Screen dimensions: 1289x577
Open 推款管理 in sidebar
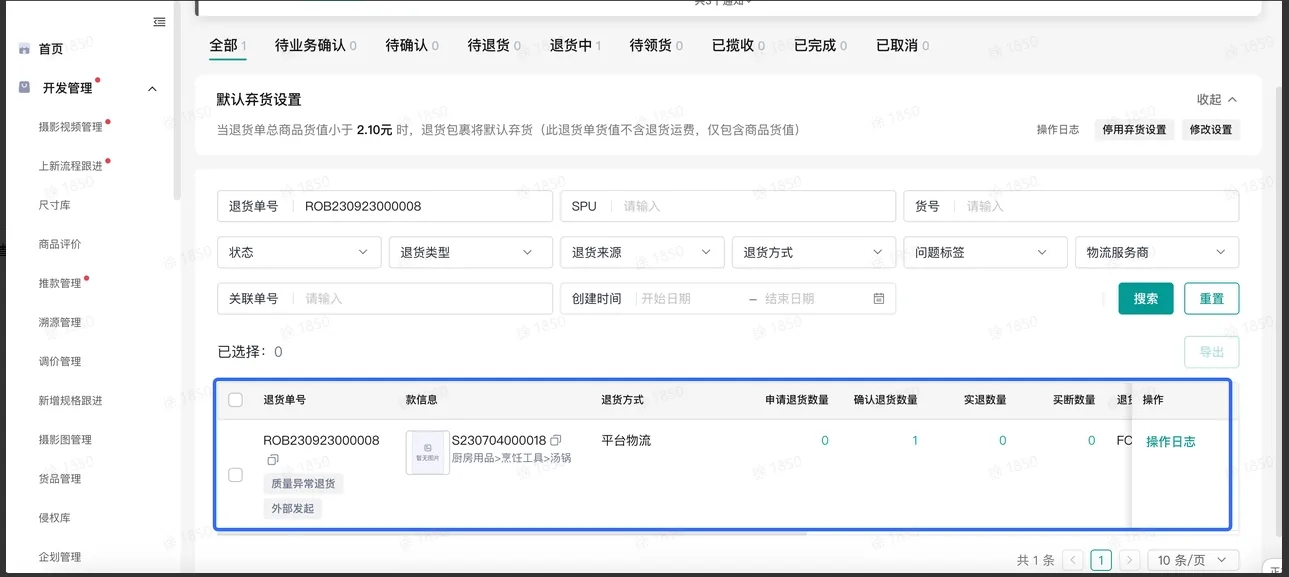click(60, 283)
